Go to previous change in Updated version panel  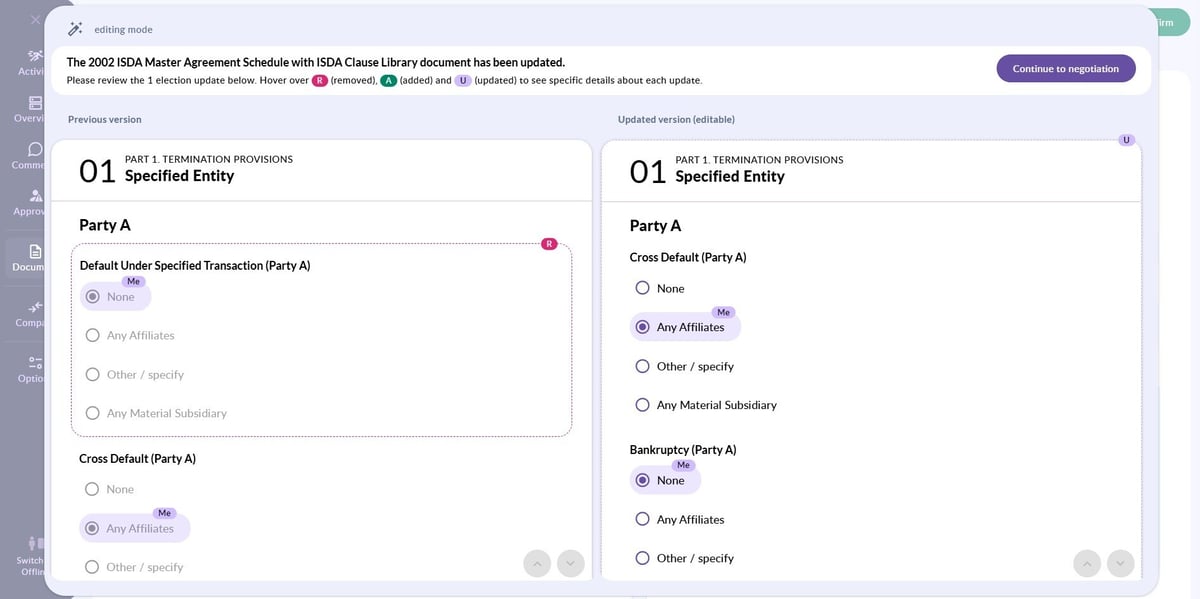[1087, 563]
